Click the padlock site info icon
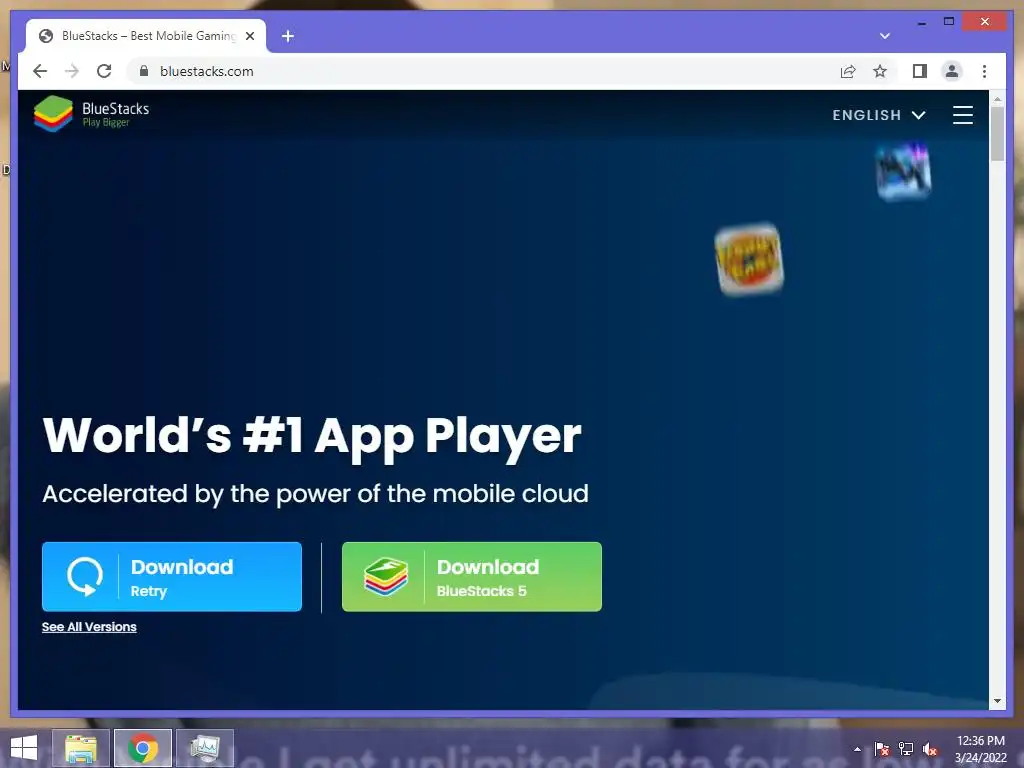This screenshot has width=1024, height=768. (144, 71)
